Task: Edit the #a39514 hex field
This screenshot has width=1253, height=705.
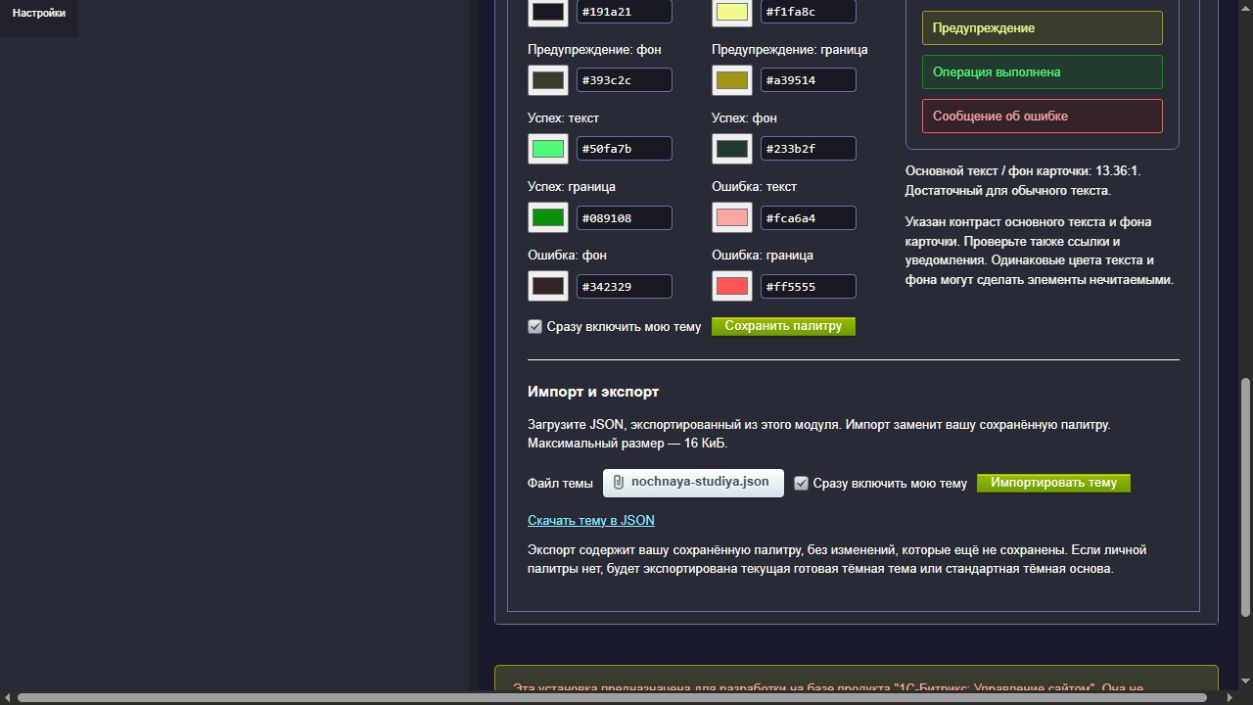Action: 808,80
